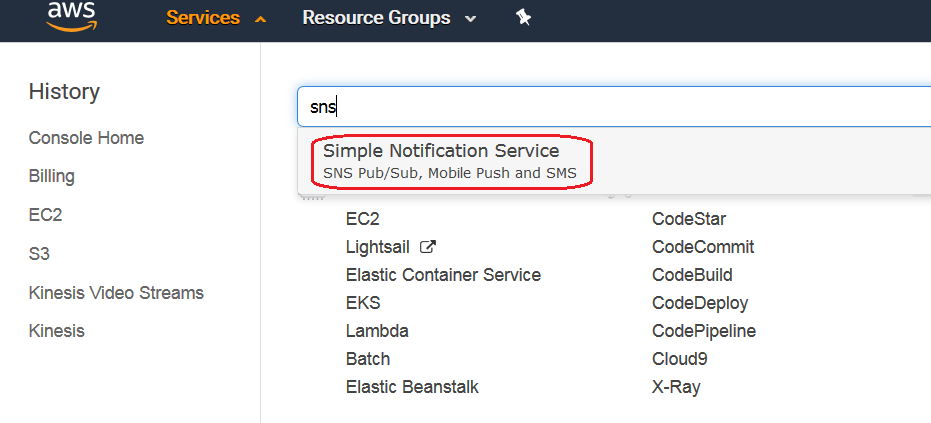Open EC2 in the services list

(363, 219)
